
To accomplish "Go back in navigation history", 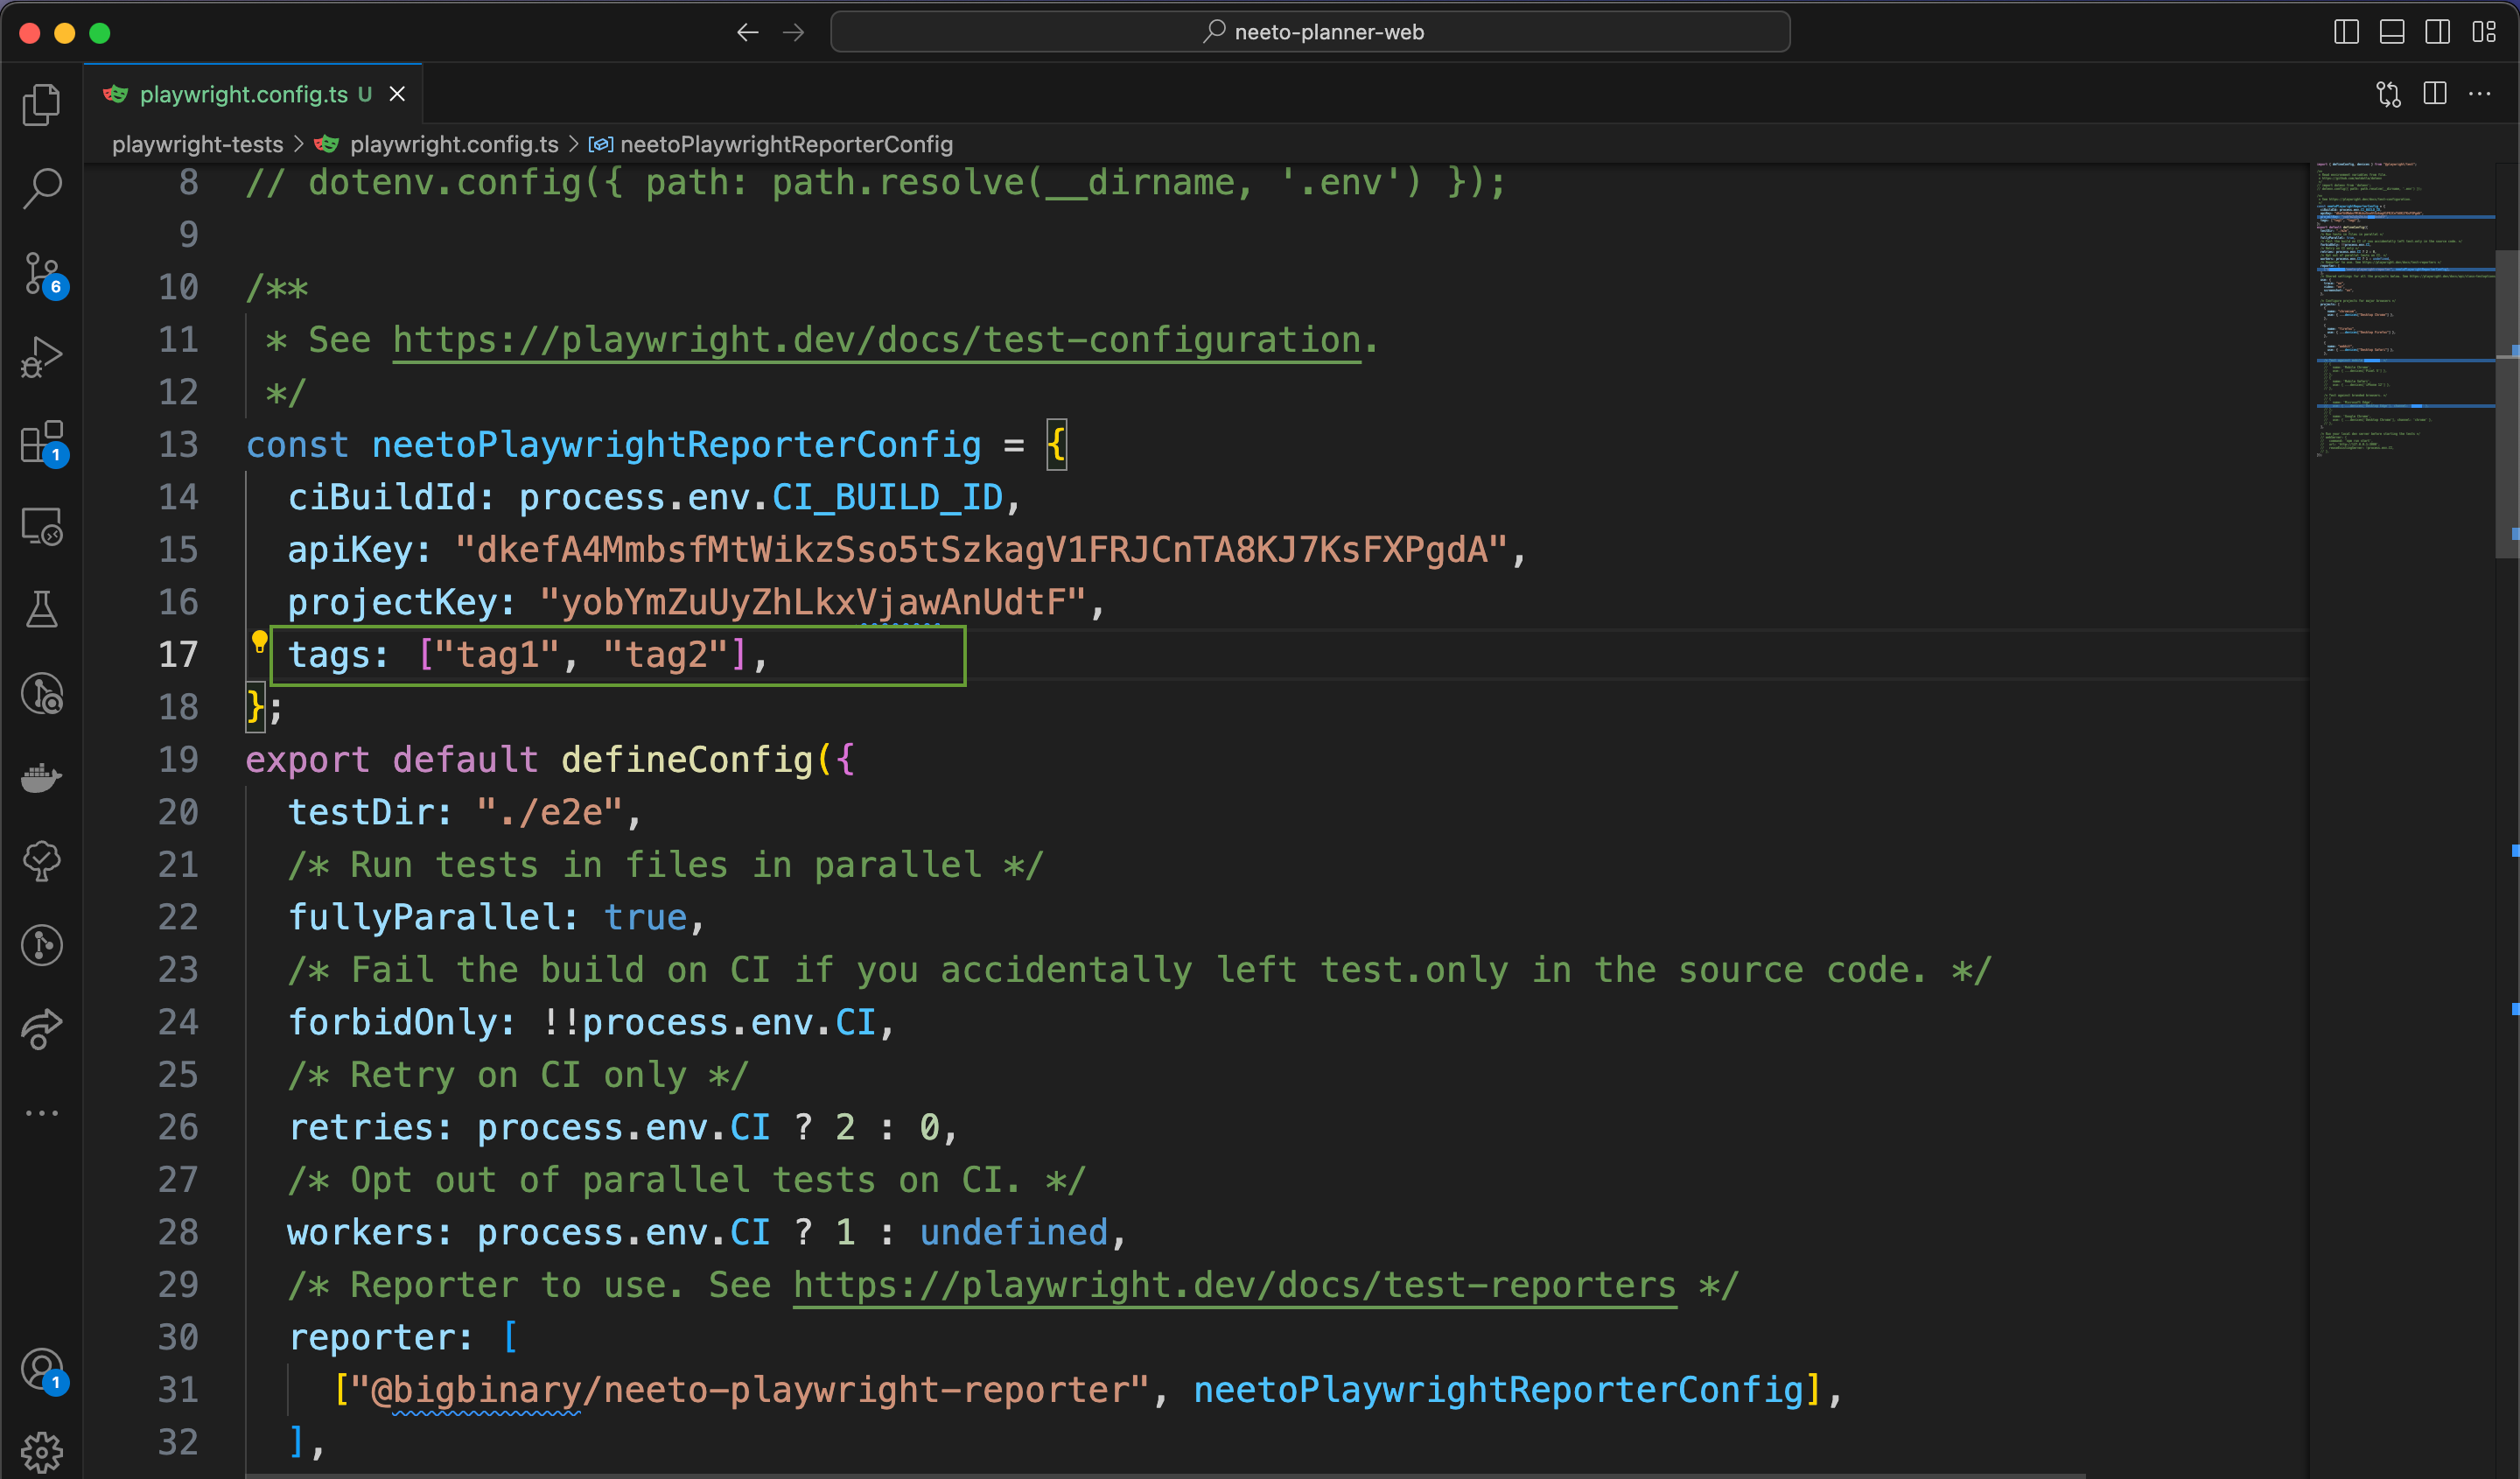I will click(747, 32).
